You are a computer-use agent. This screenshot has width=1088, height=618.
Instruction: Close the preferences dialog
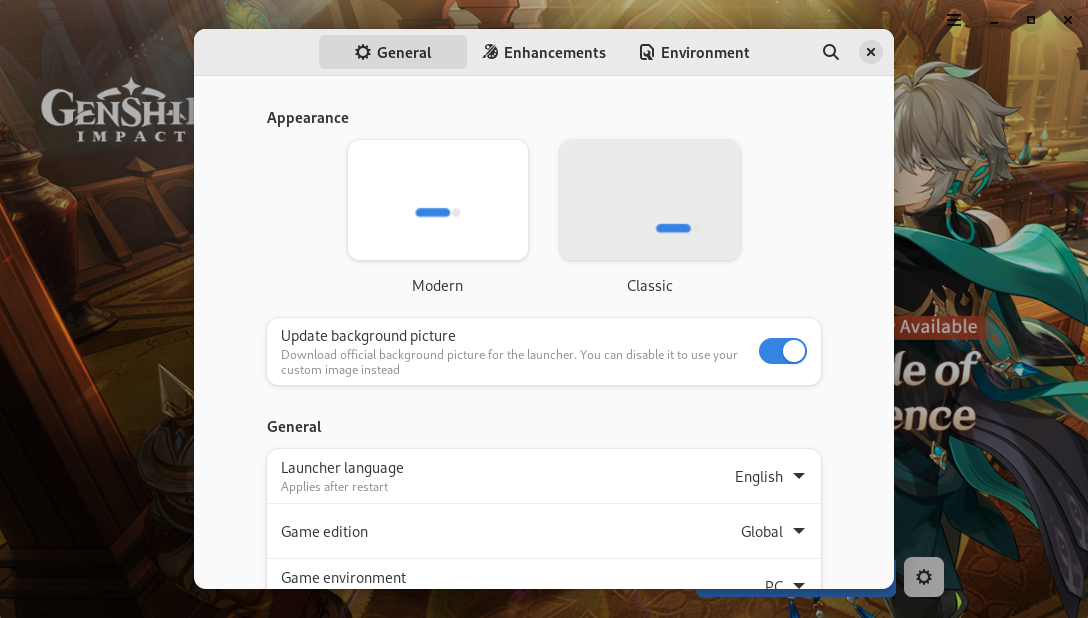pos(871,52)
